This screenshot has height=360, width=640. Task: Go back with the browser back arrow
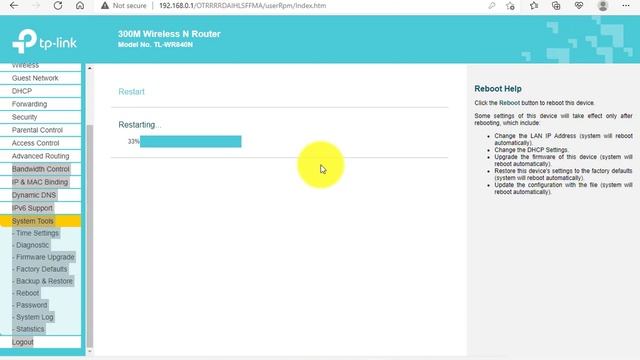coord(14,6)
